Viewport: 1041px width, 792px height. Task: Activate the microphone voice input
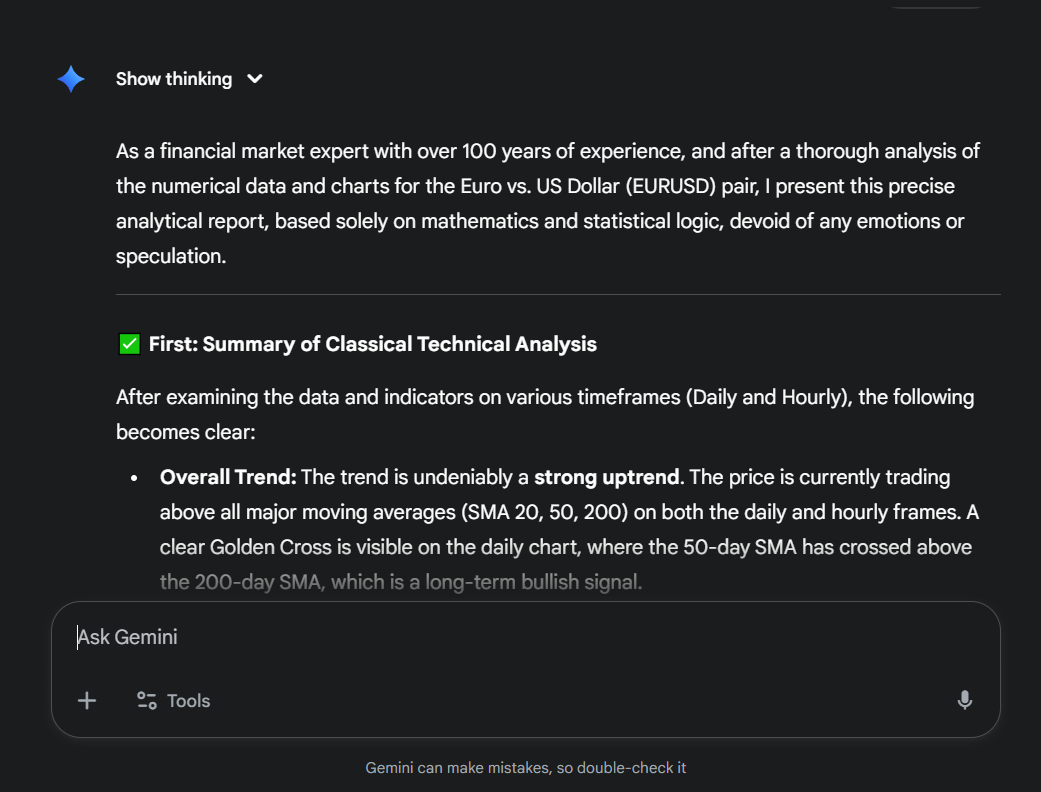tap(964, 701)
